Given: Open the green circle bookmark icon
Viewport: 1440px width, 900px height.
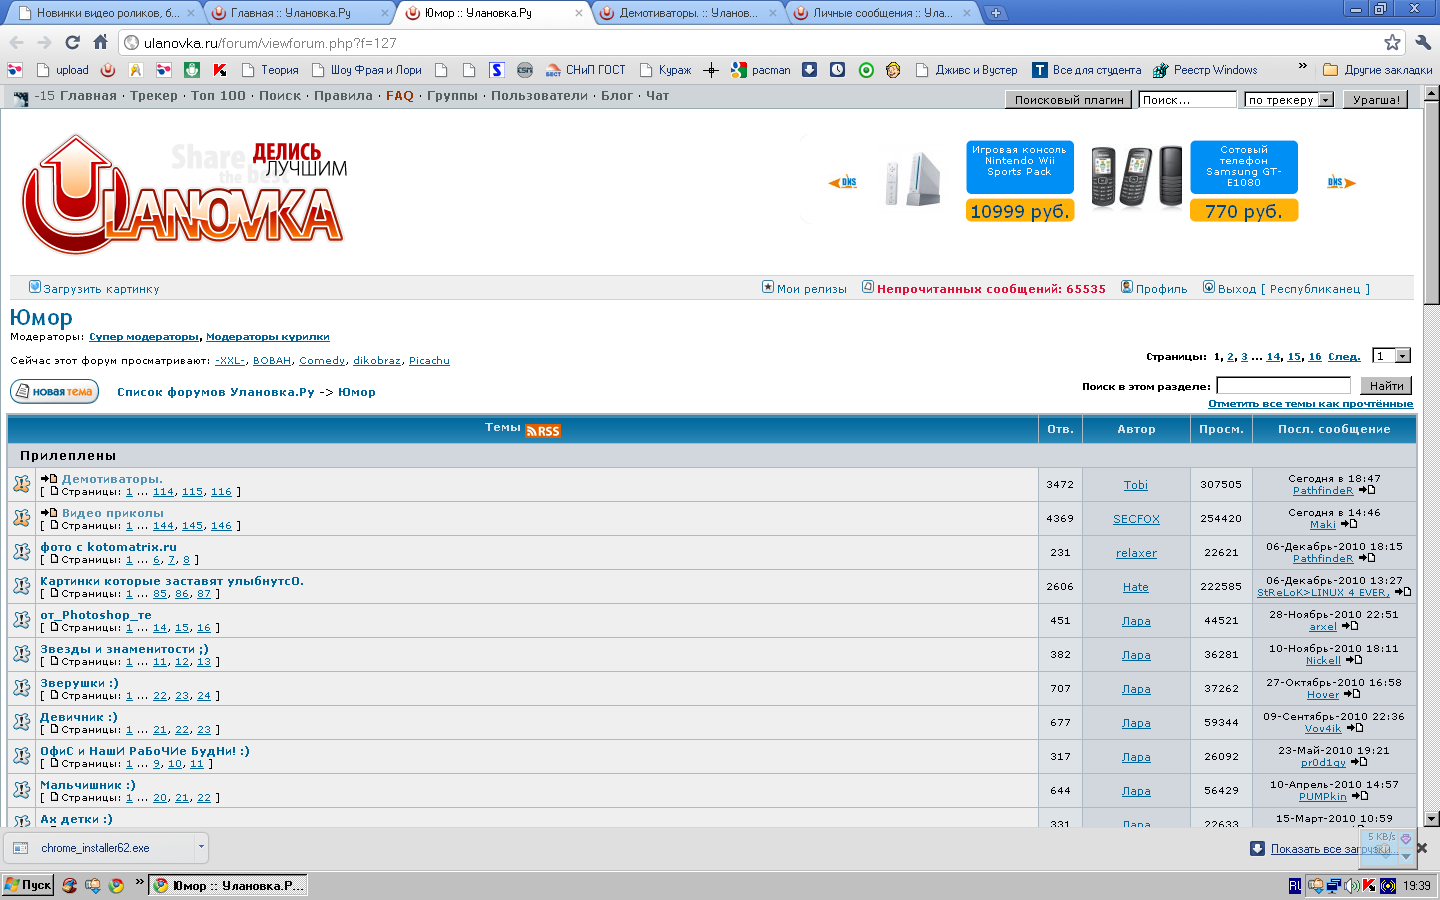Looking at the screenshot, I should pos(866,70).
